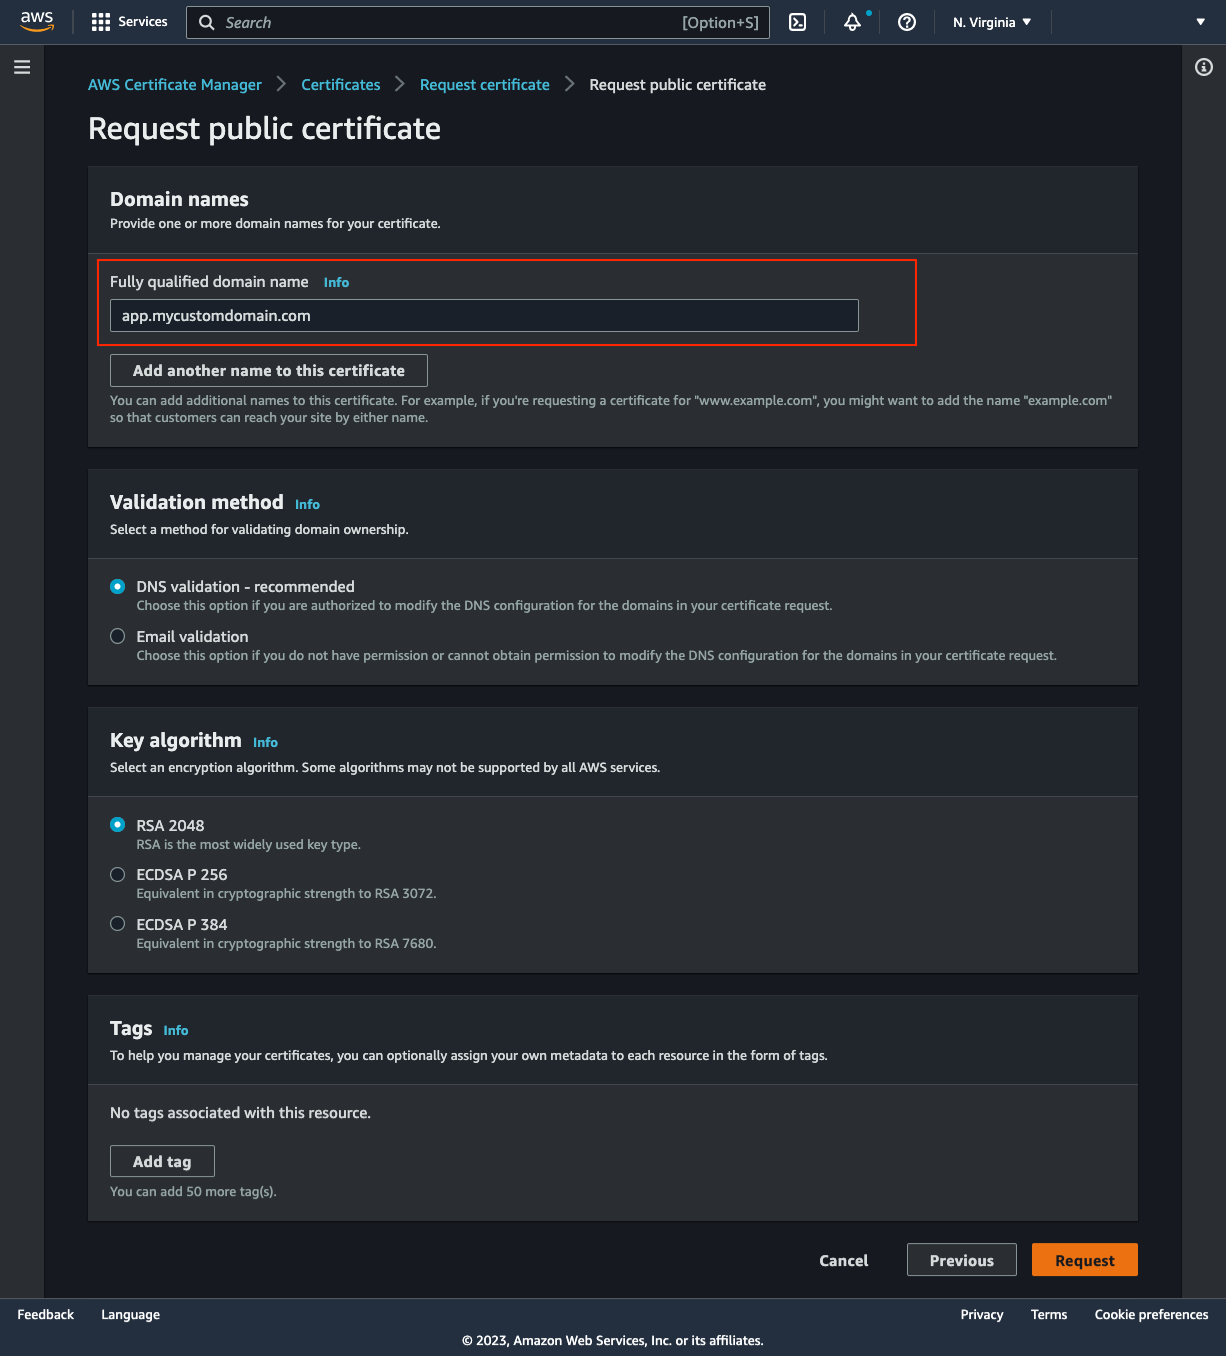This screenshot has width=1226, height=1357.
Task: Open the help question mark menu
Action: click(x=907, y=22)
